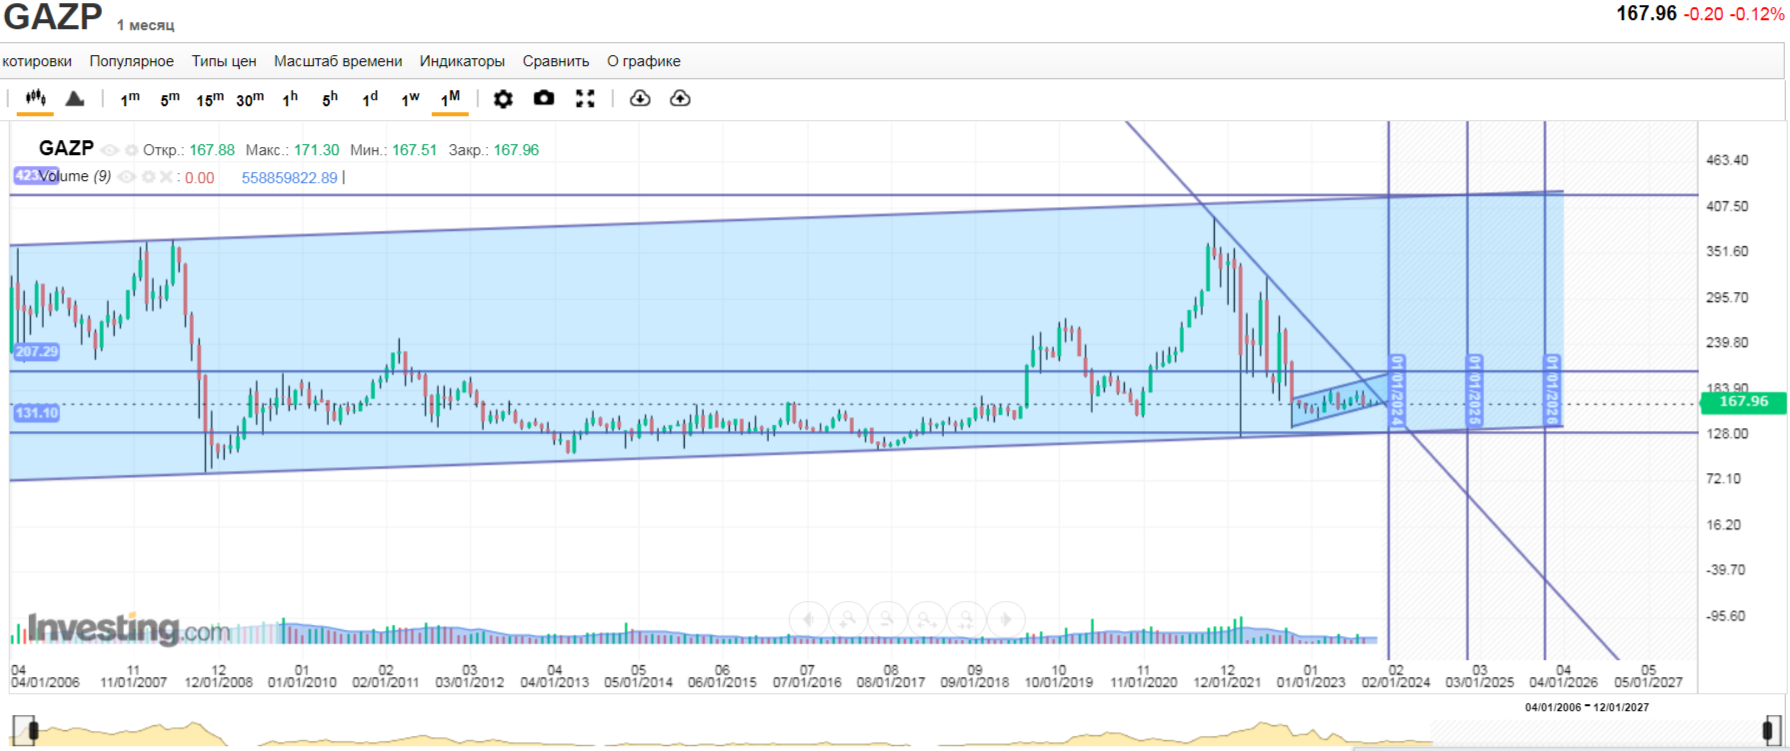Set timeframe to 1 minute
Image resolution: width=1790 pixels, height=751 pixels.
pyautogui.click(x=130, y=99)
